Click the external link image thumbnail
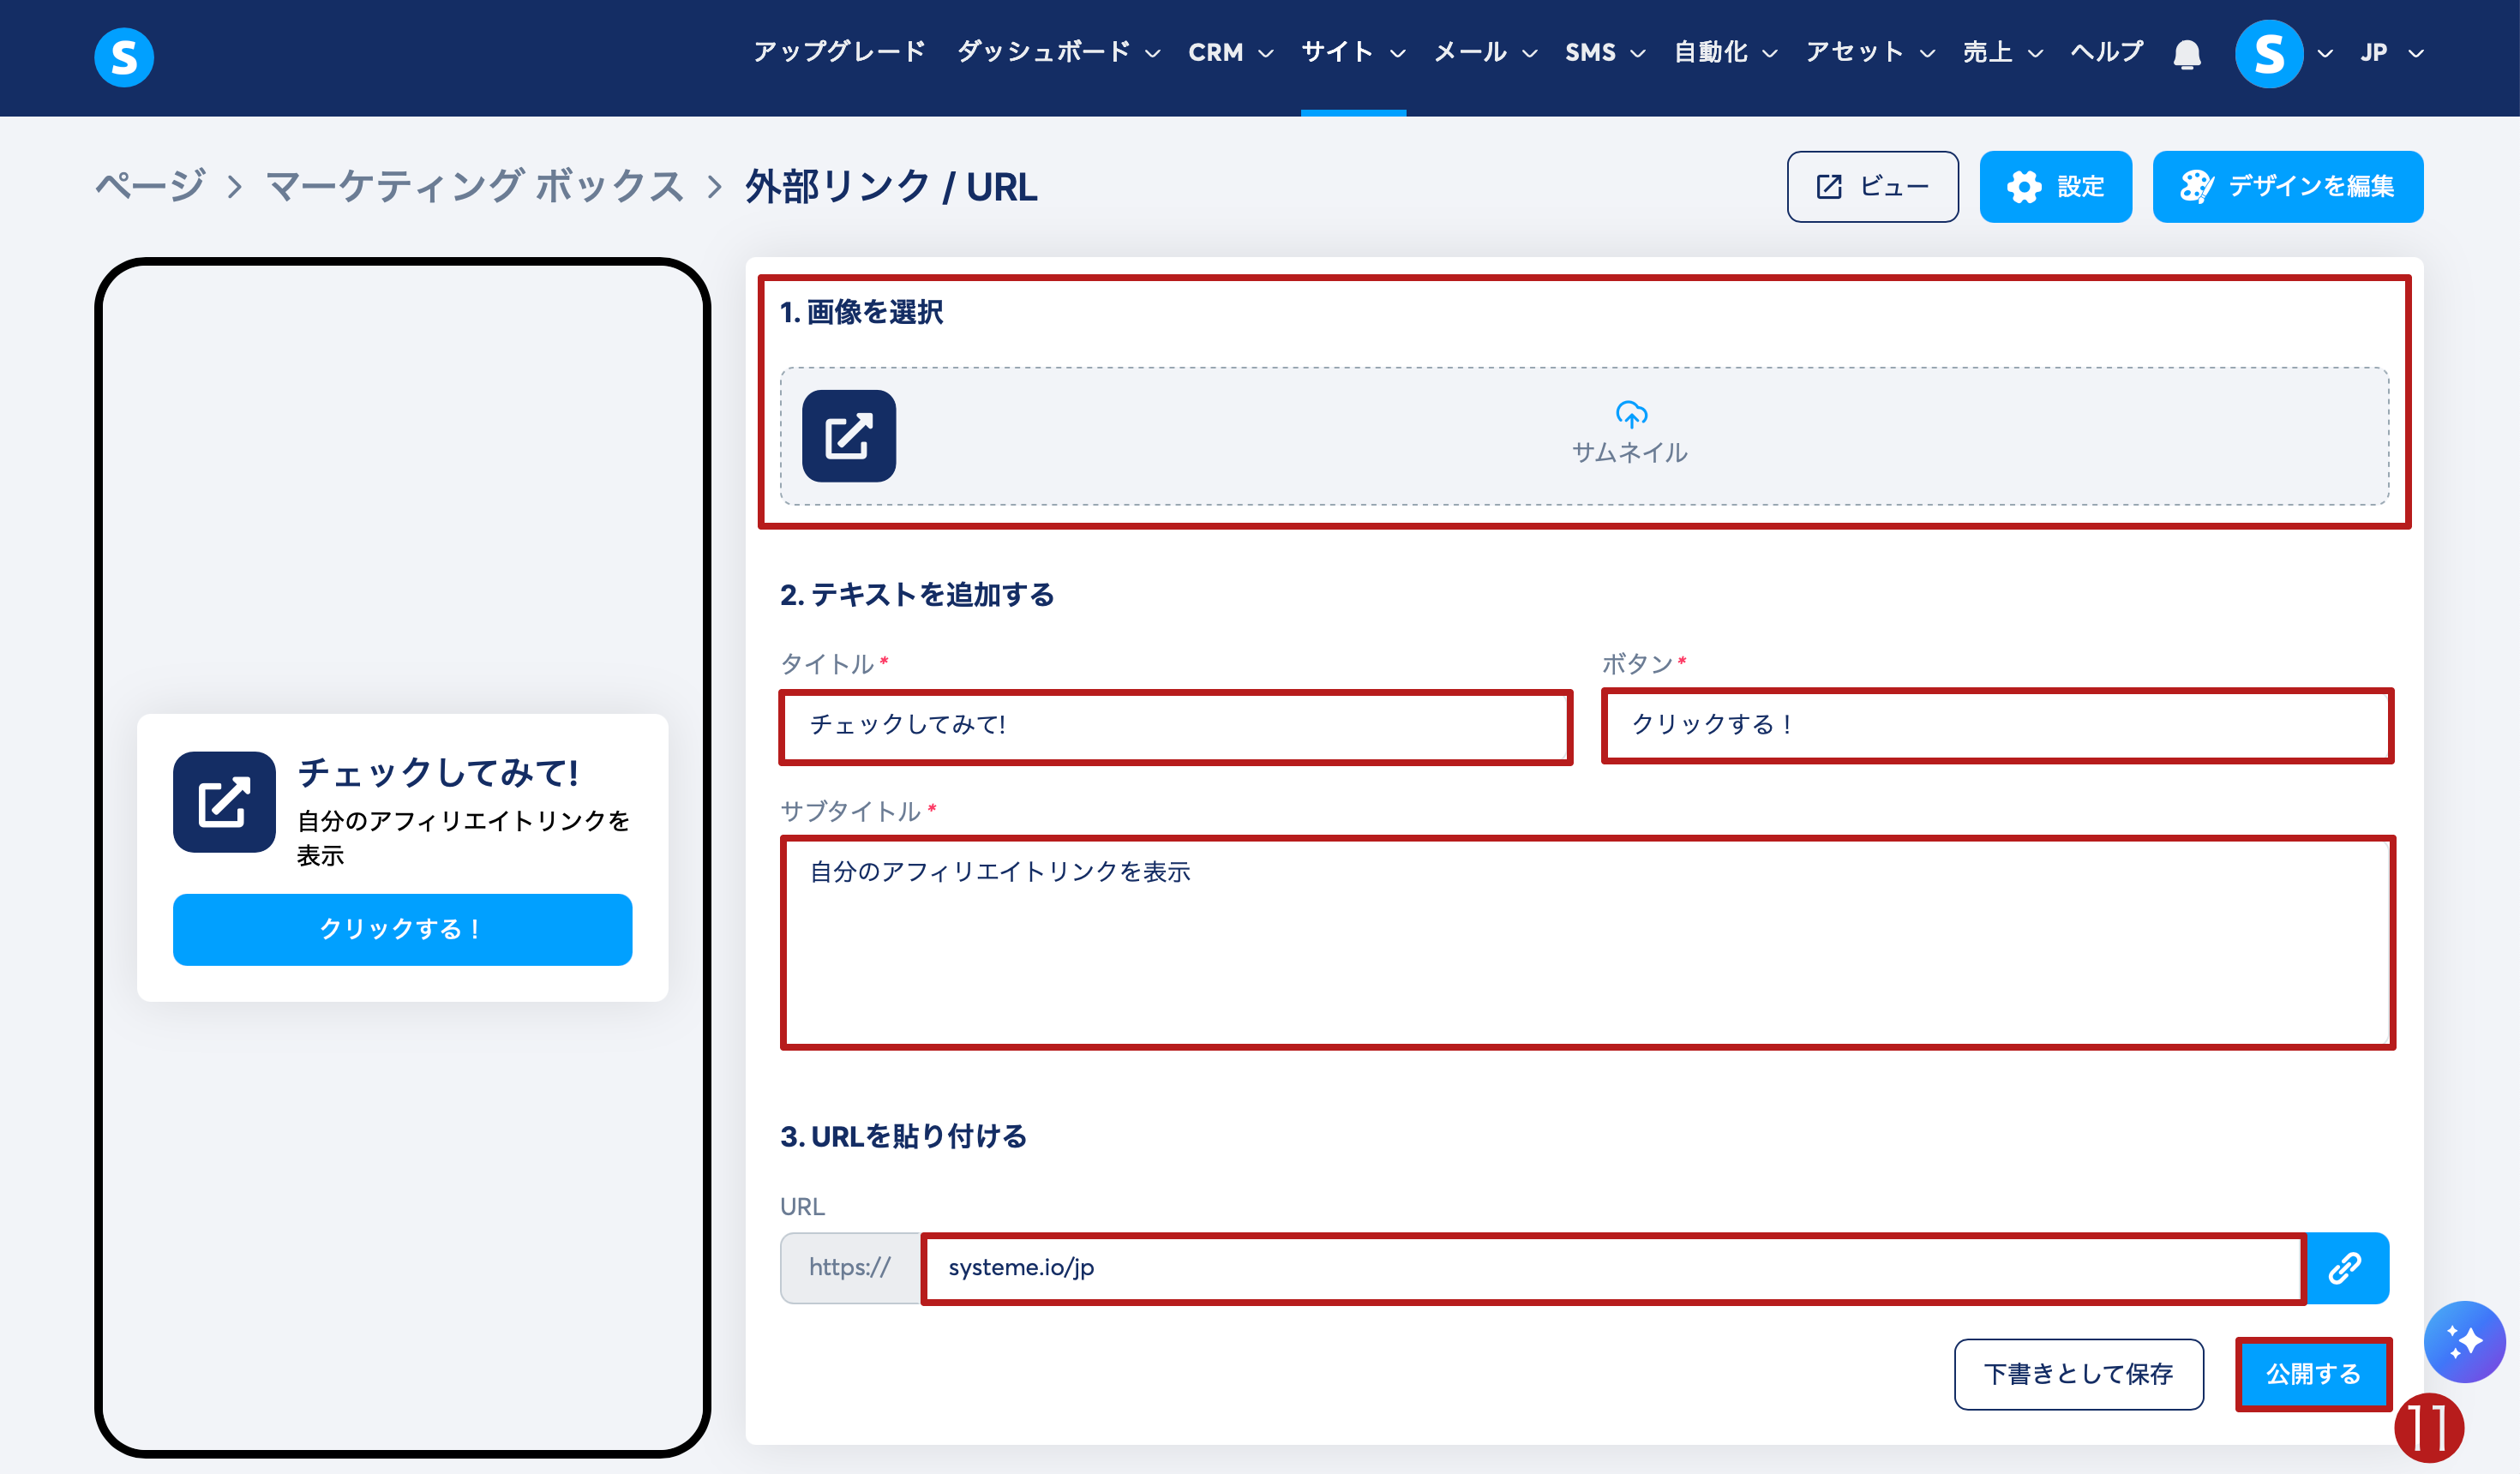The height and width of the screenshot is (1474, 2520). coord(849,436)
